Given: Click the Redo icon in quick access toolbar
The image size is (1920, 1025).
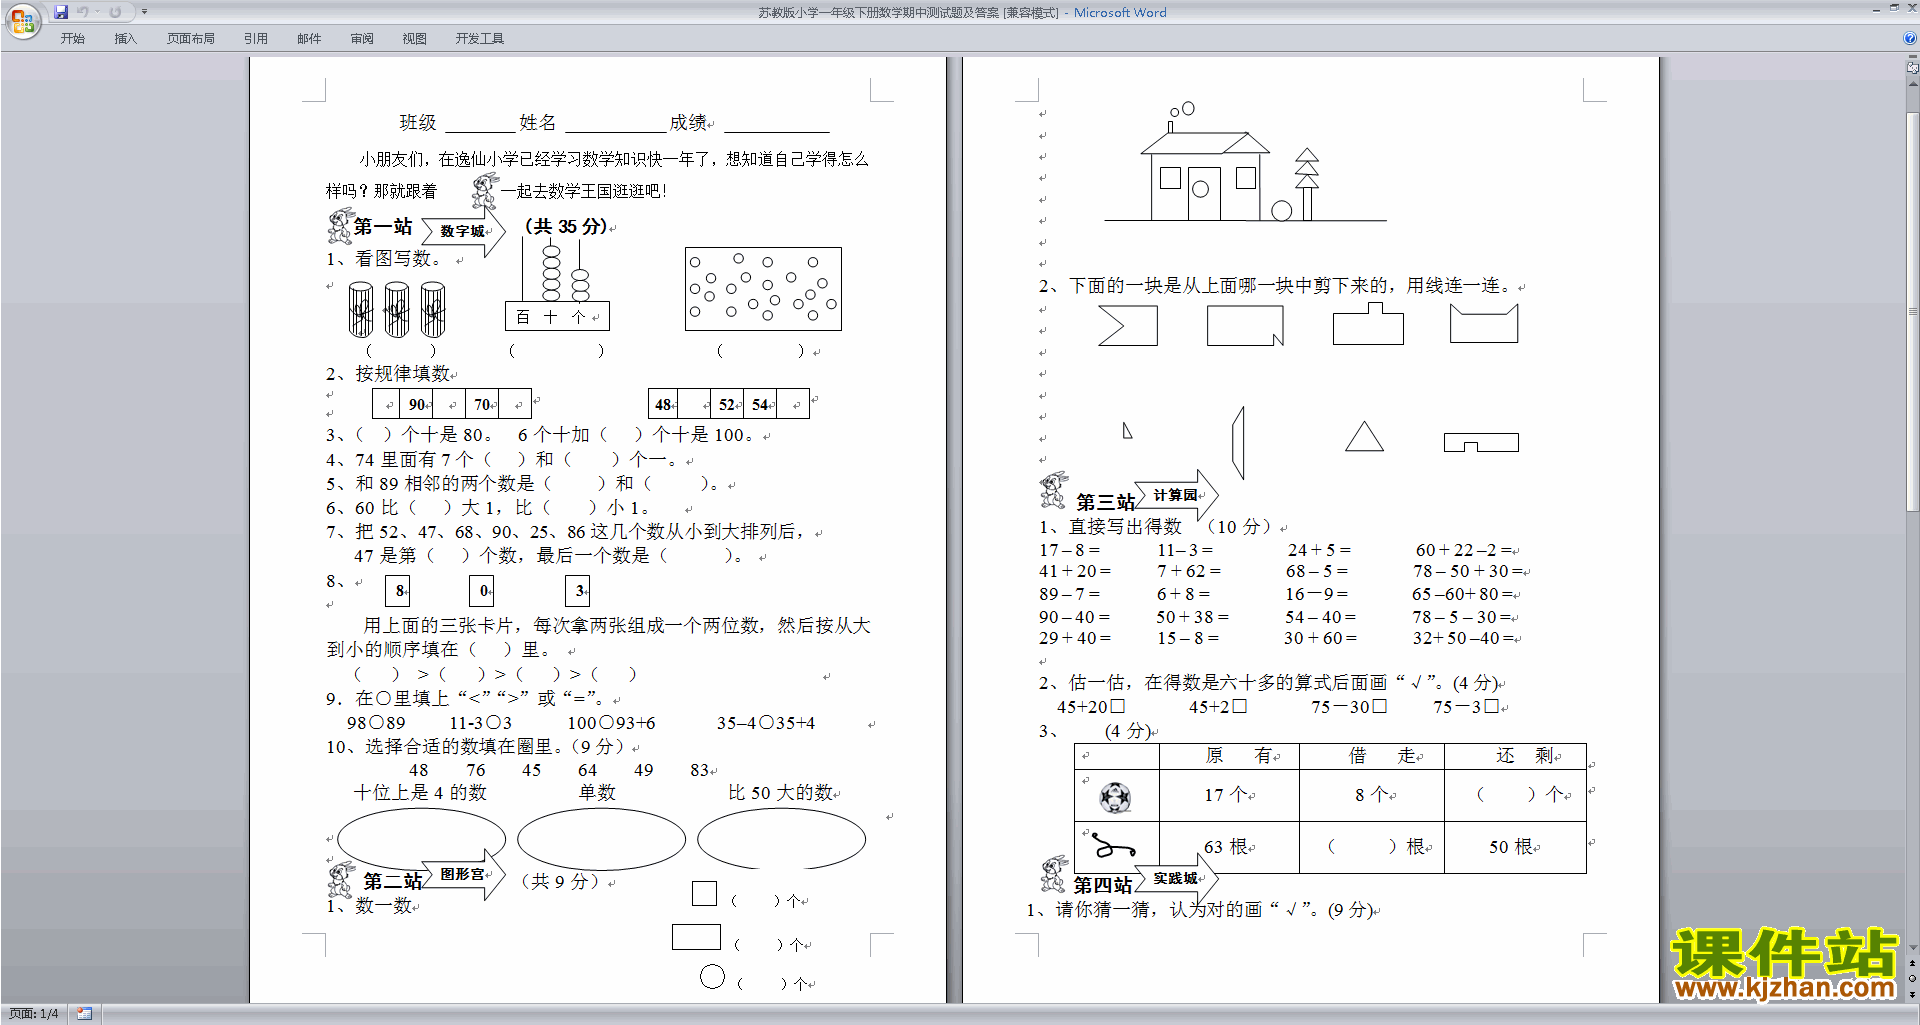Looking at the screenshot, I should 115,12.
